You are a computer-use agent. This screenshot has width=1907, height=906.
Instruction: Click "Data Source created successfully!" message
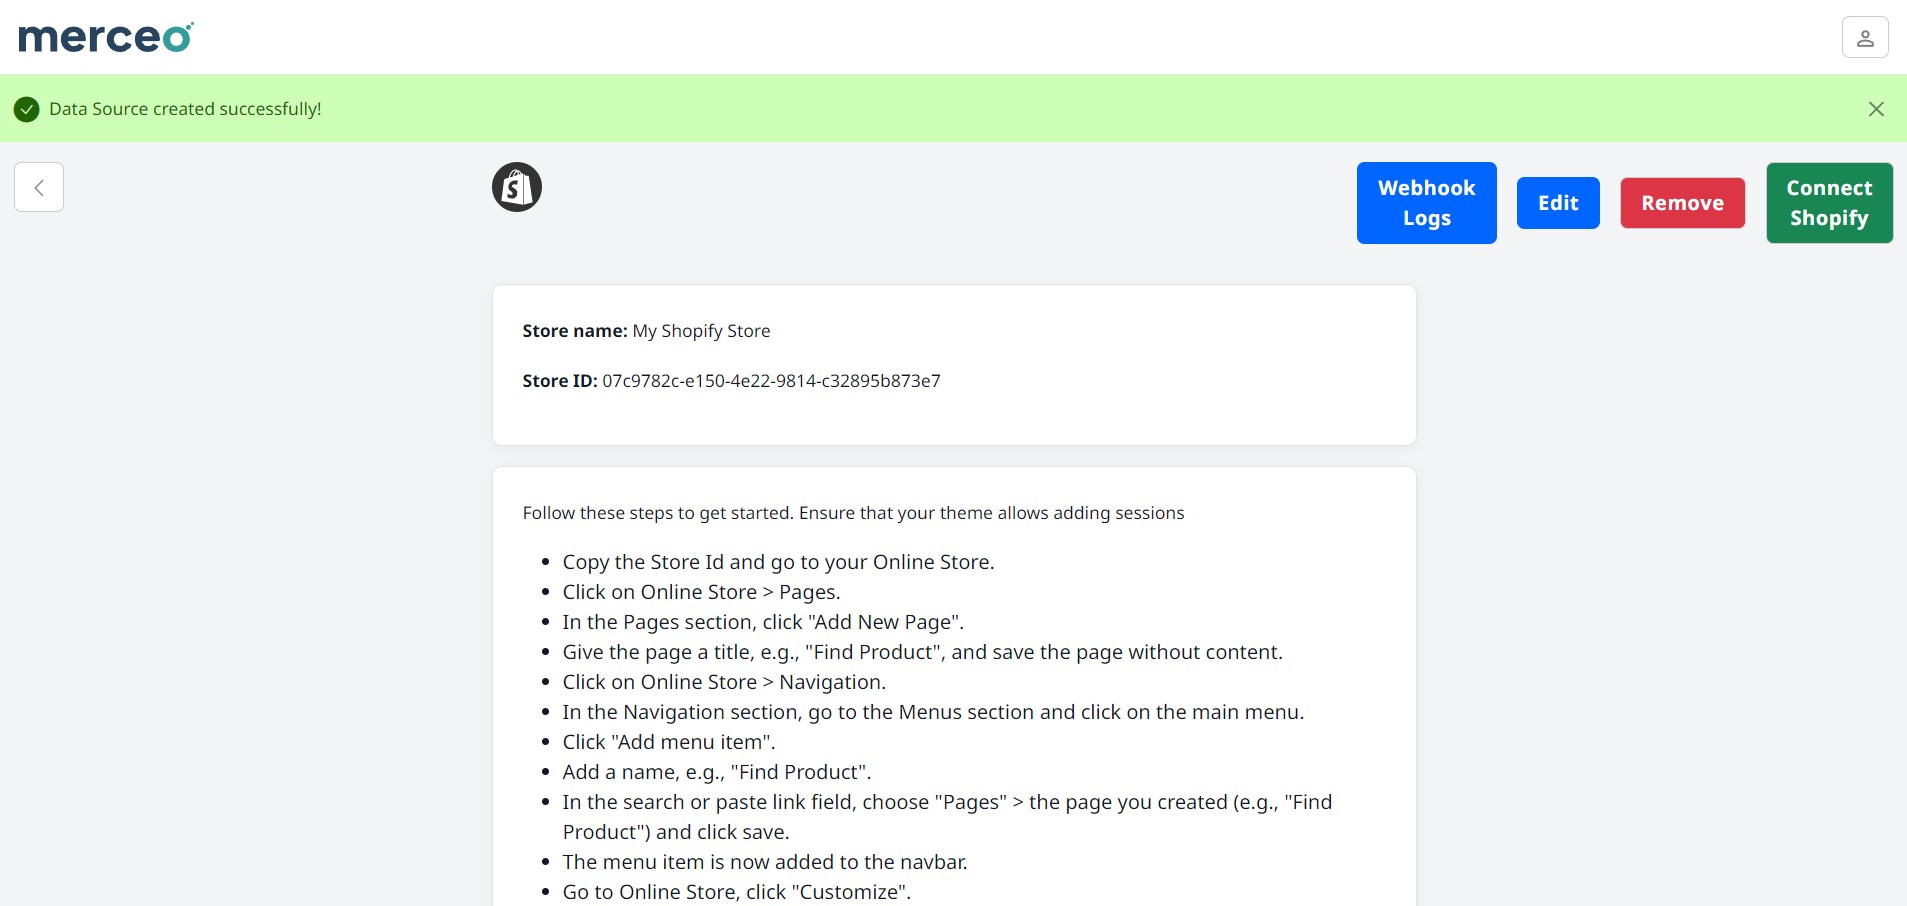185,109
